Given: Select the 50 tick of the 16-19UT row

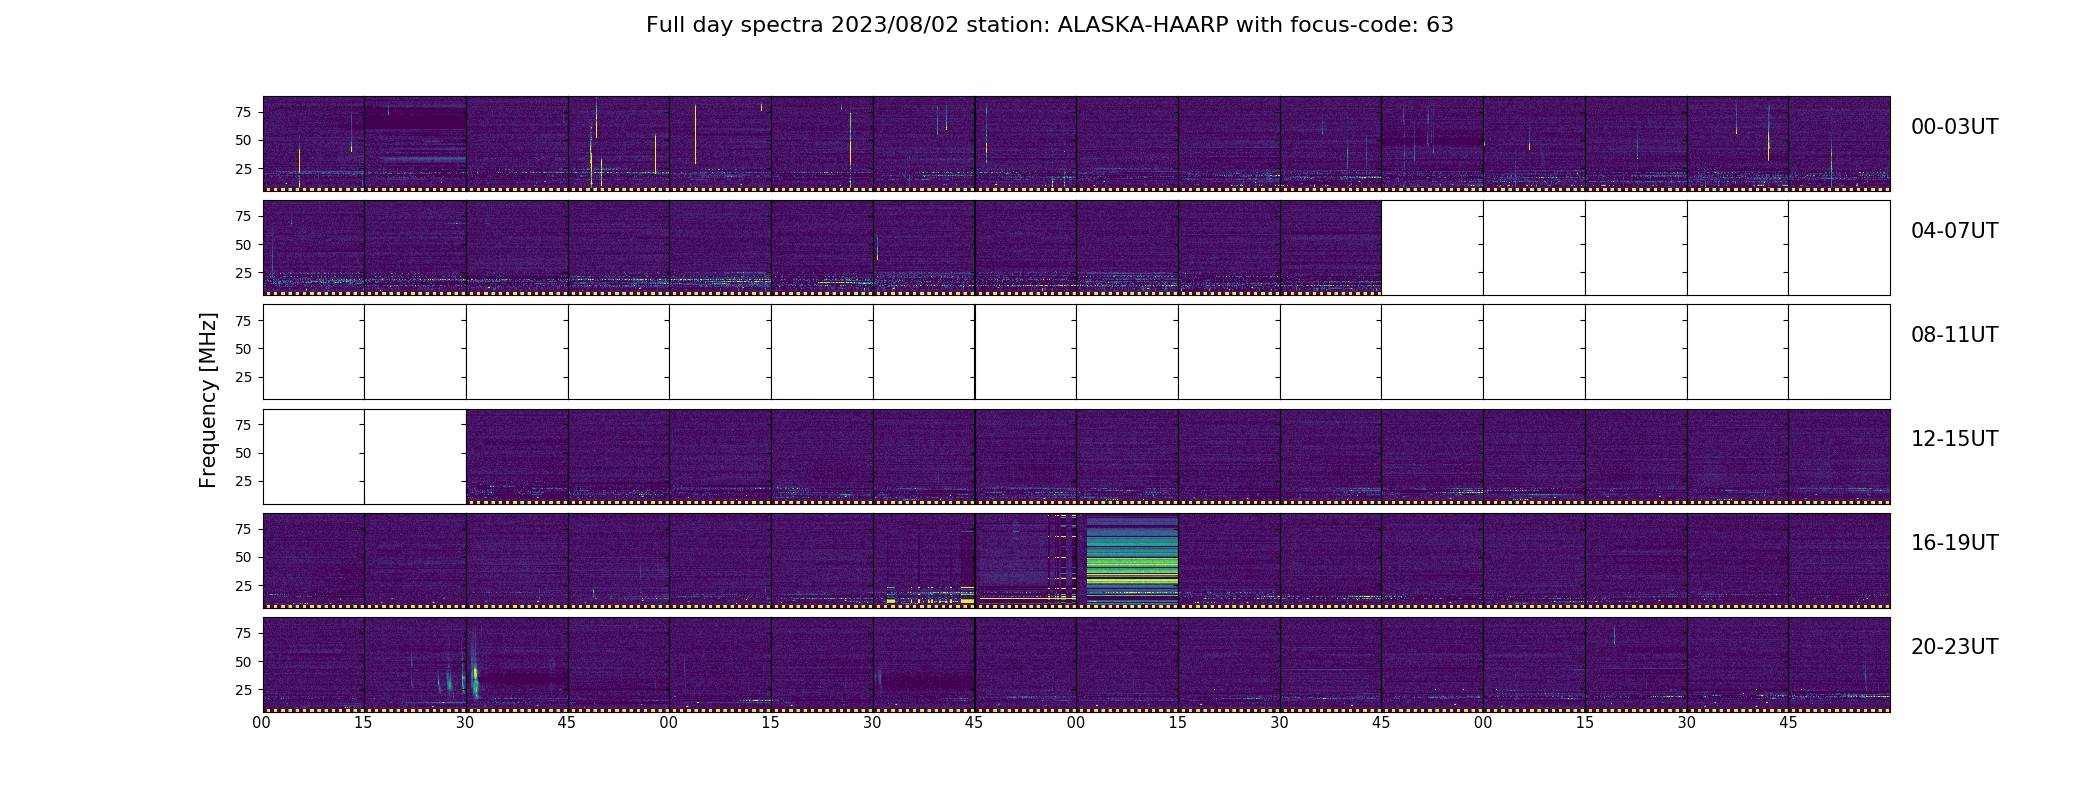Looking at the screenshot, I should [243, 557].
